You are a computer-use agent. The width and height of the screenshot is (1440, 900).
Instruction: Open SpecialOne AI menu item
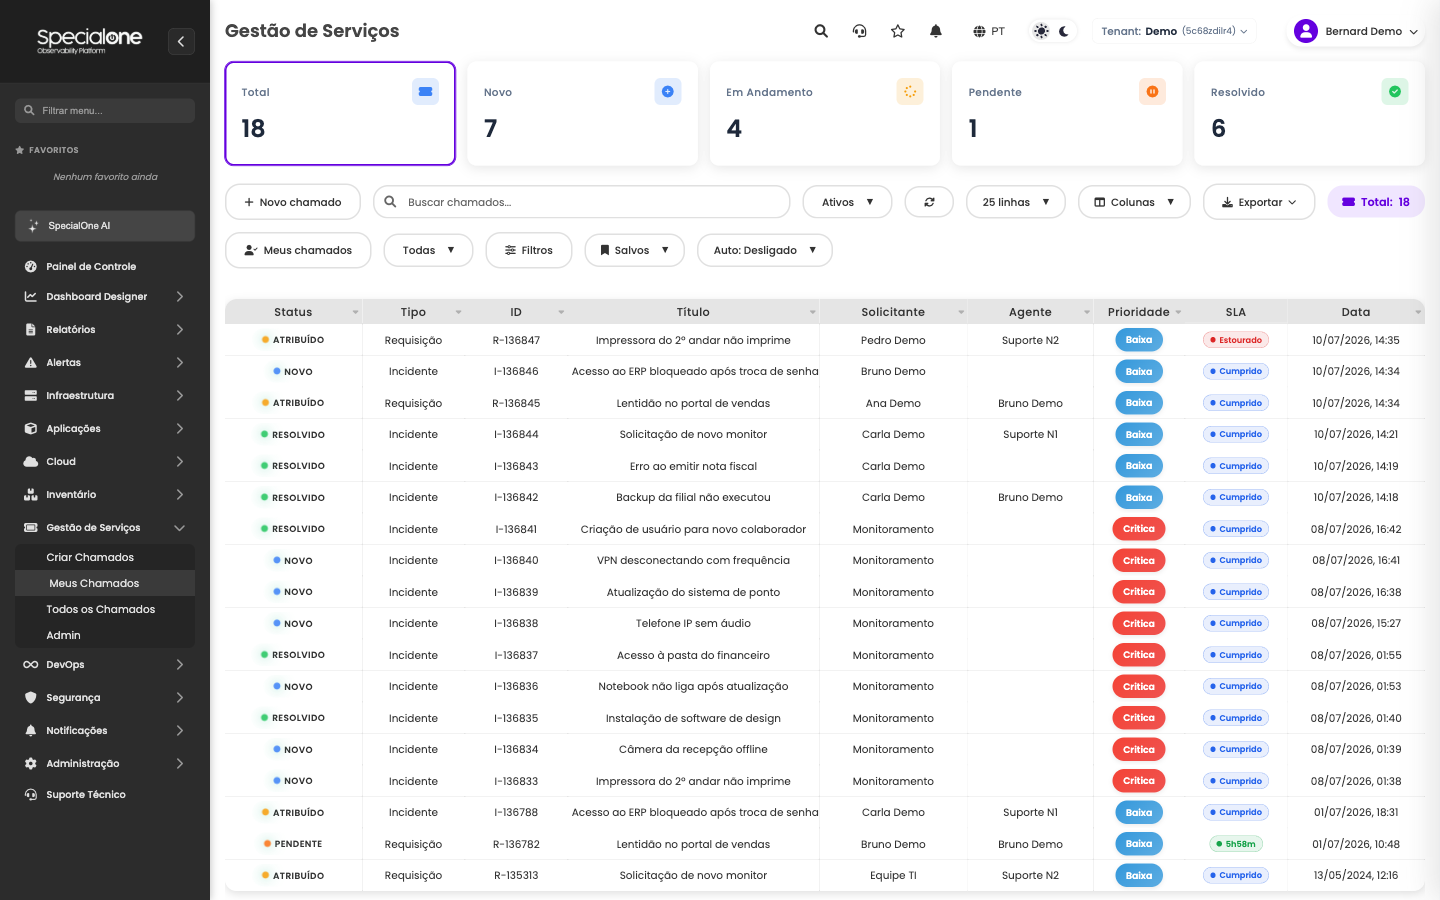105,226
